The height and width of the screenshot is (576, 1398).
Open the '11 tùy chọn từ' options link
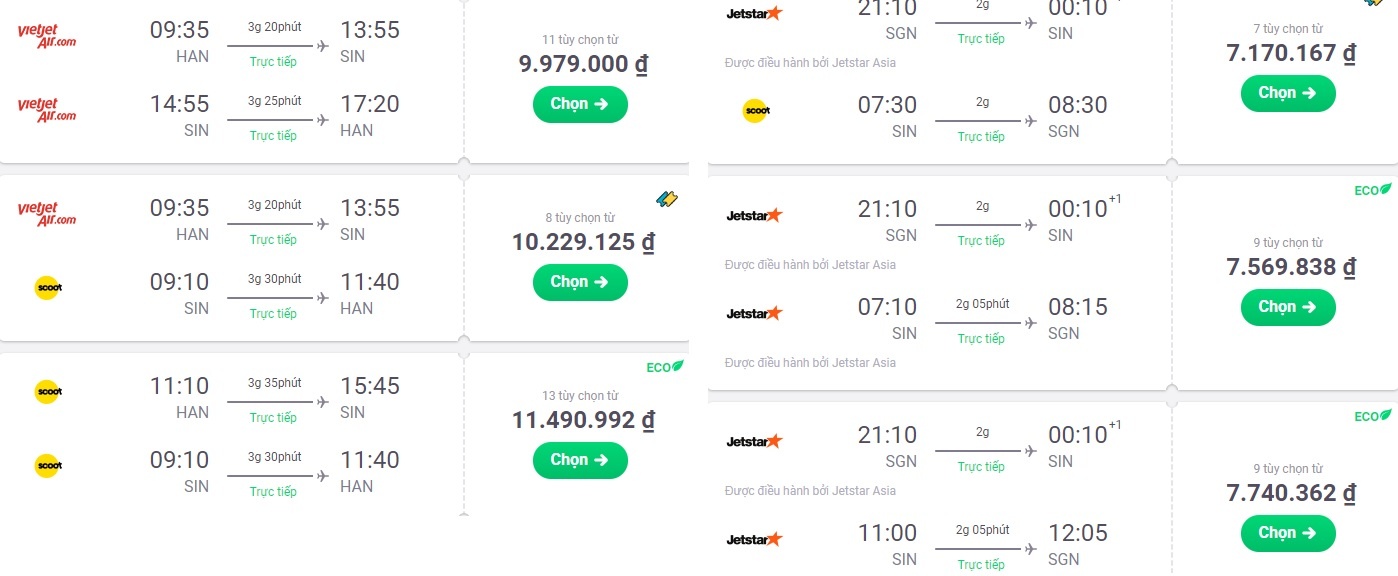click(580, 40)
